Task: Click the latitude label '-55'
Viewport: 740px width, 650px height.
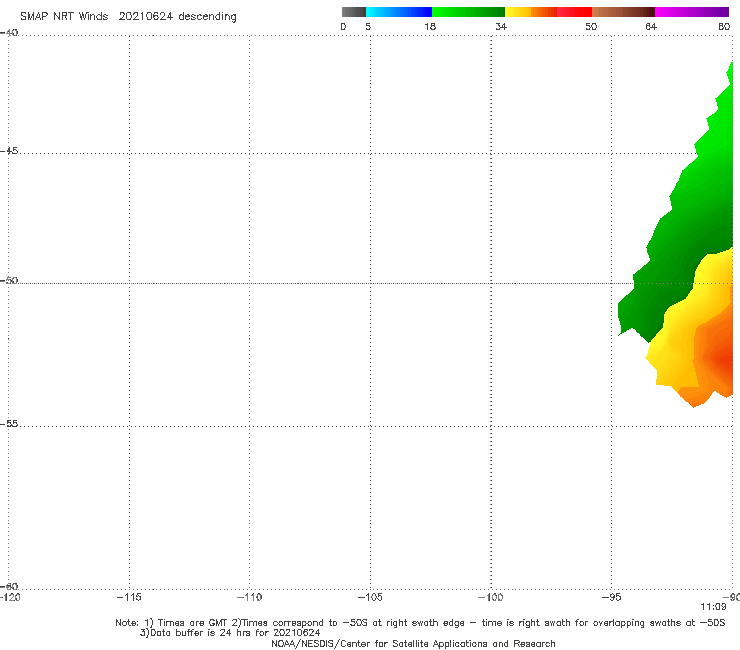Action: coord(9,424)
